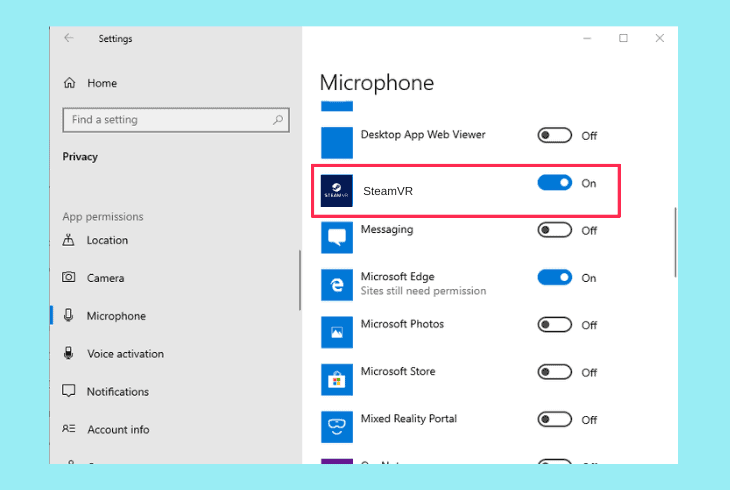Click the App permissions section label
The height and width of the screenshot is (490, 730).
[103, 217]
